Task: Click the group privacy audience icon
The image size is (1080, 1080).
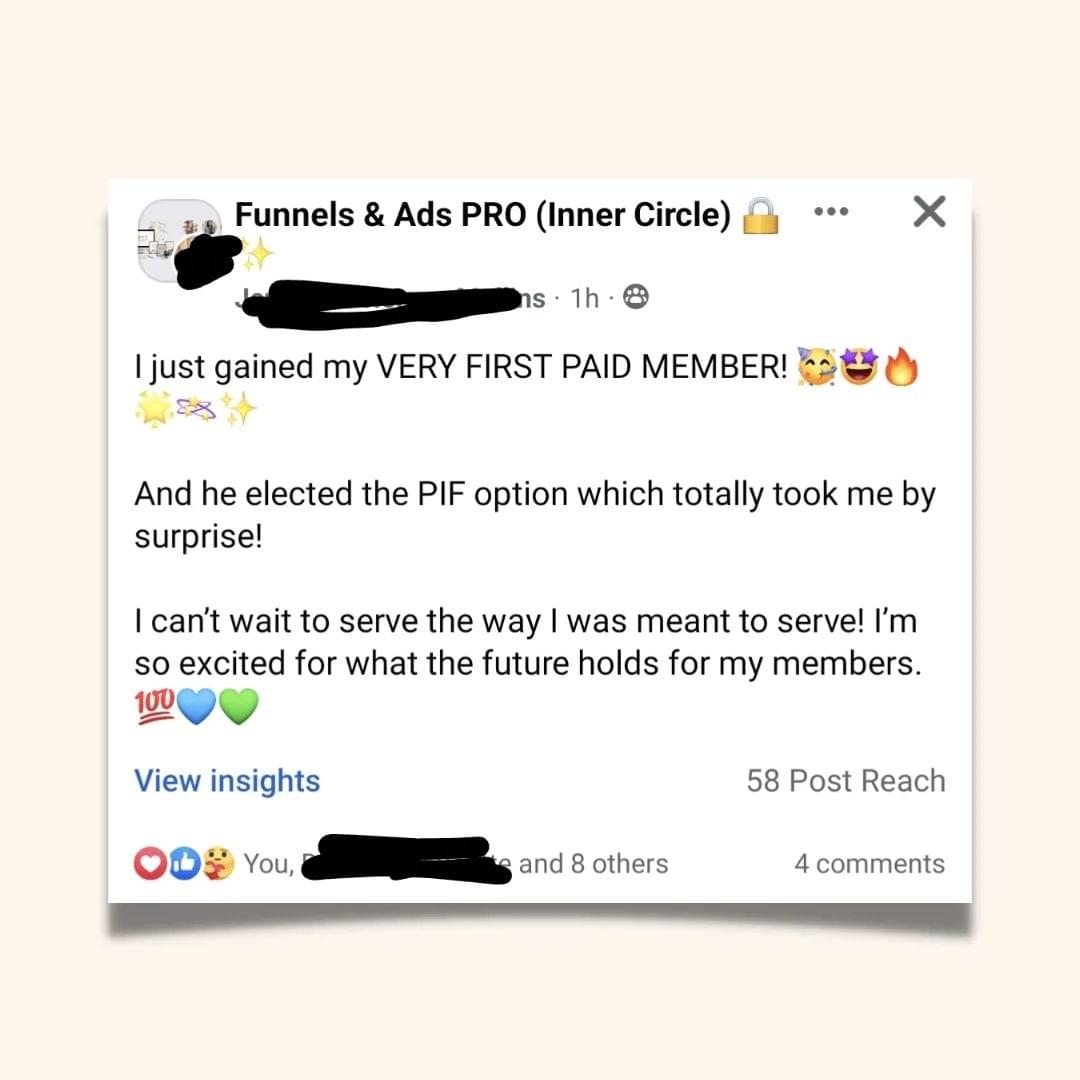Action: (x=635, y=297)
